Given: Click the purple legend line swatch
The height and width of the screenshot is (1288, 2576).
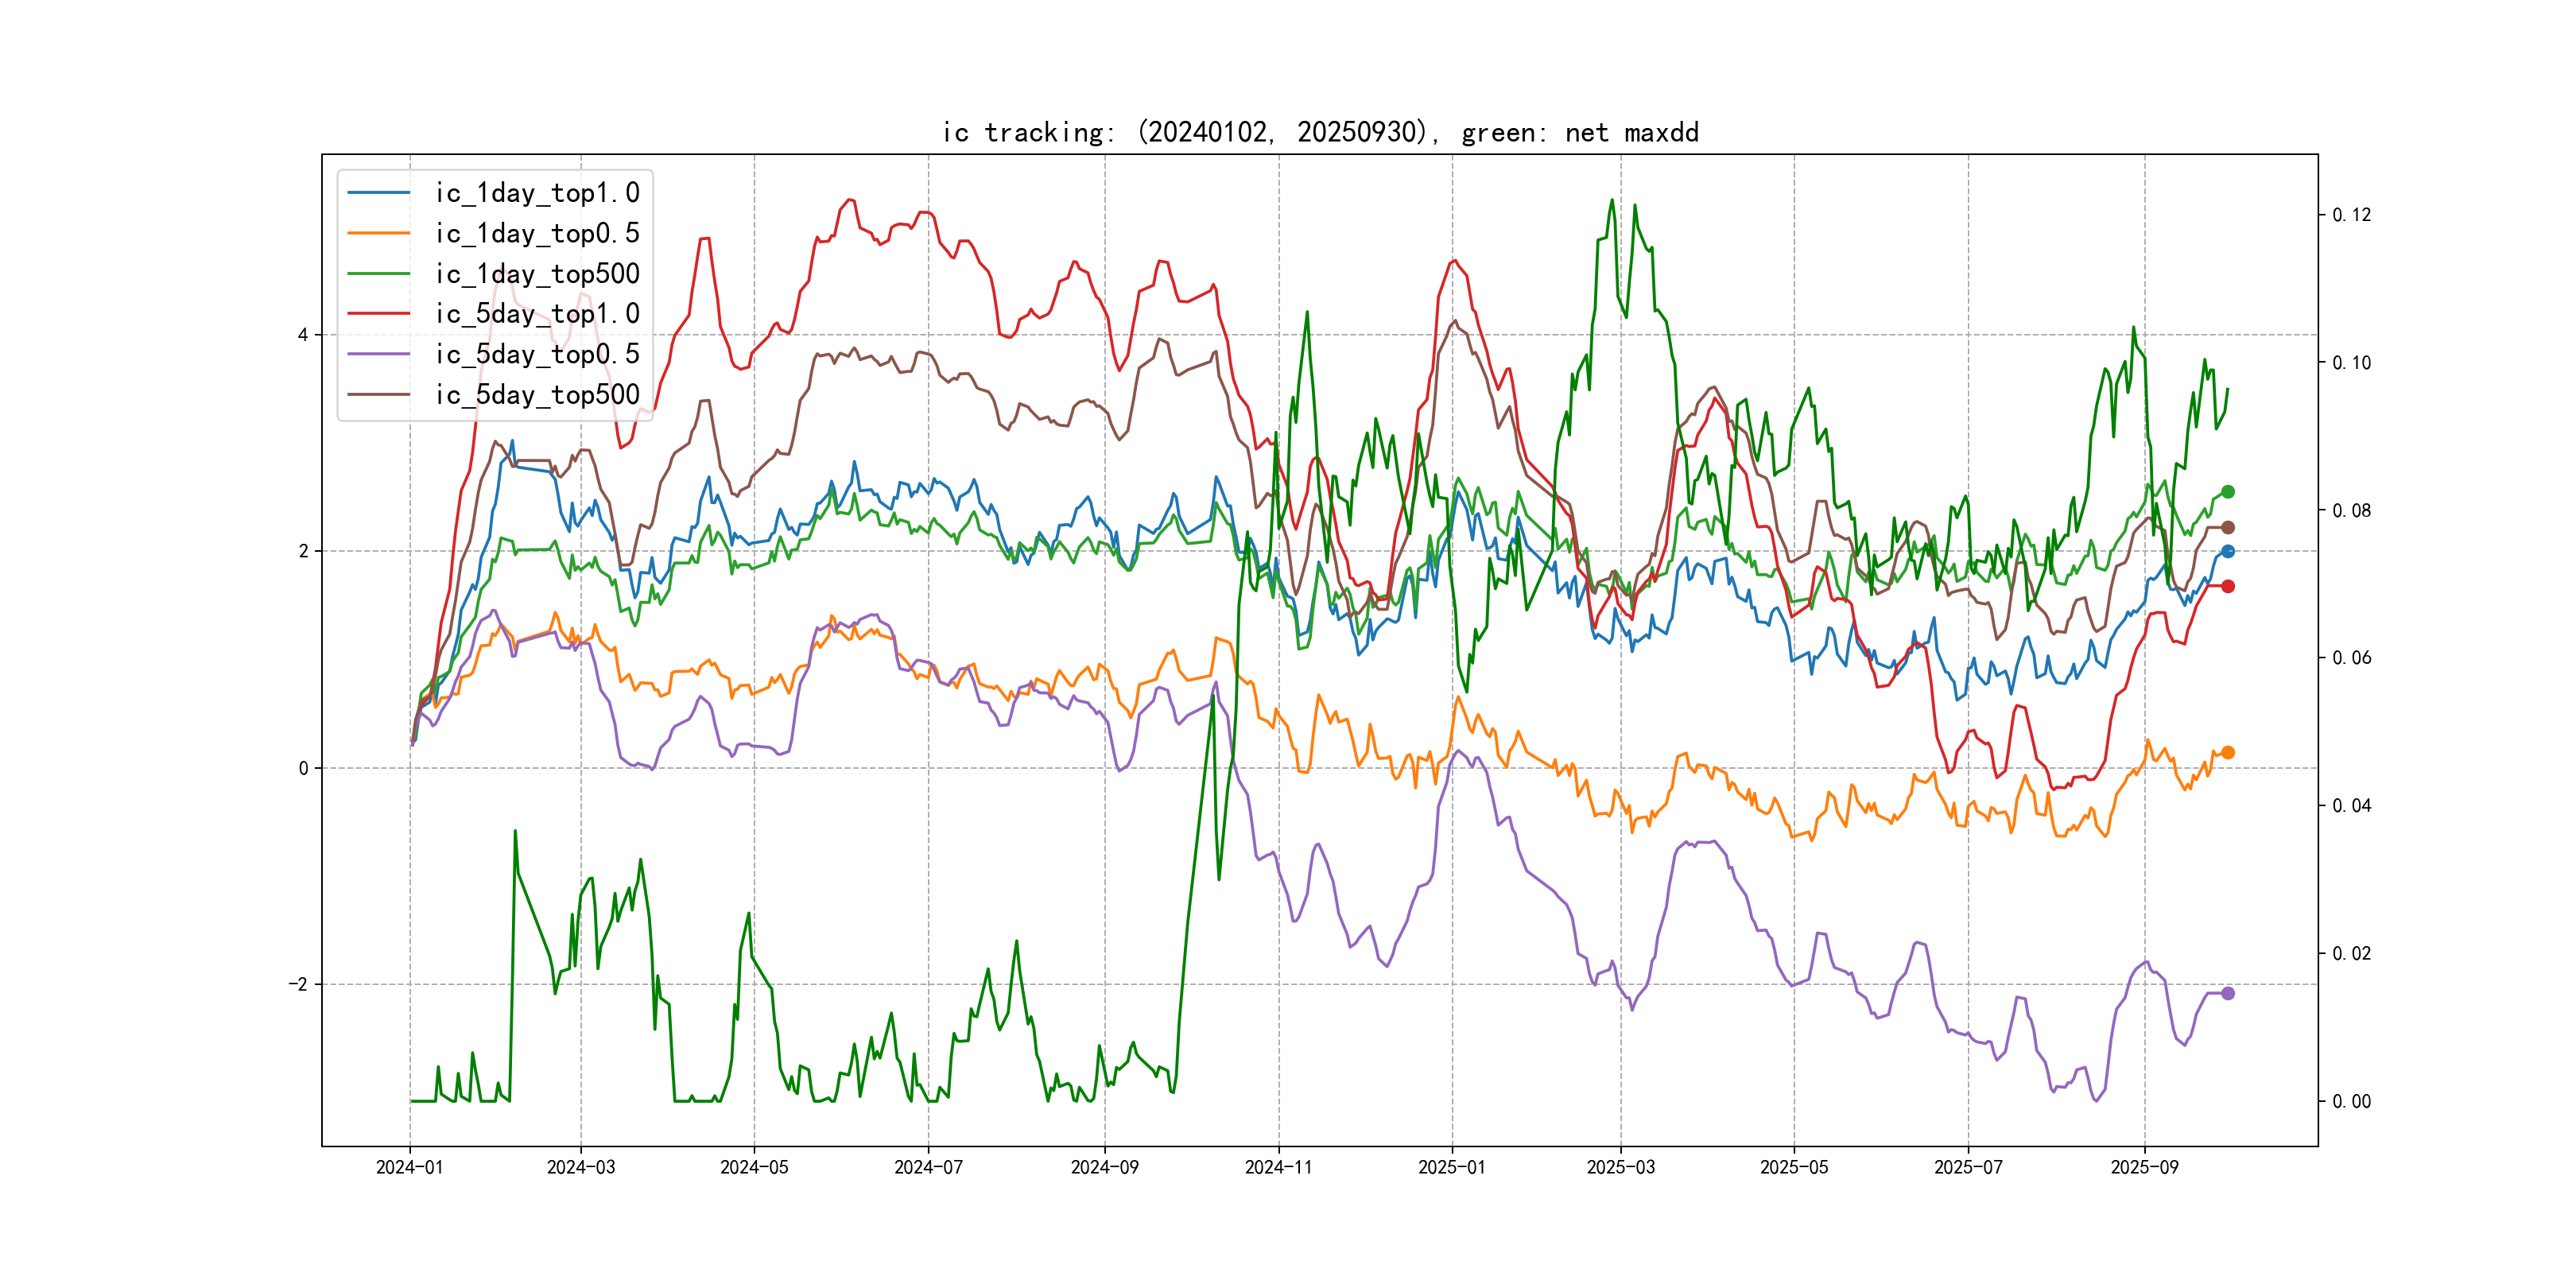Looking at the screenshot, I should coord(379,354).
